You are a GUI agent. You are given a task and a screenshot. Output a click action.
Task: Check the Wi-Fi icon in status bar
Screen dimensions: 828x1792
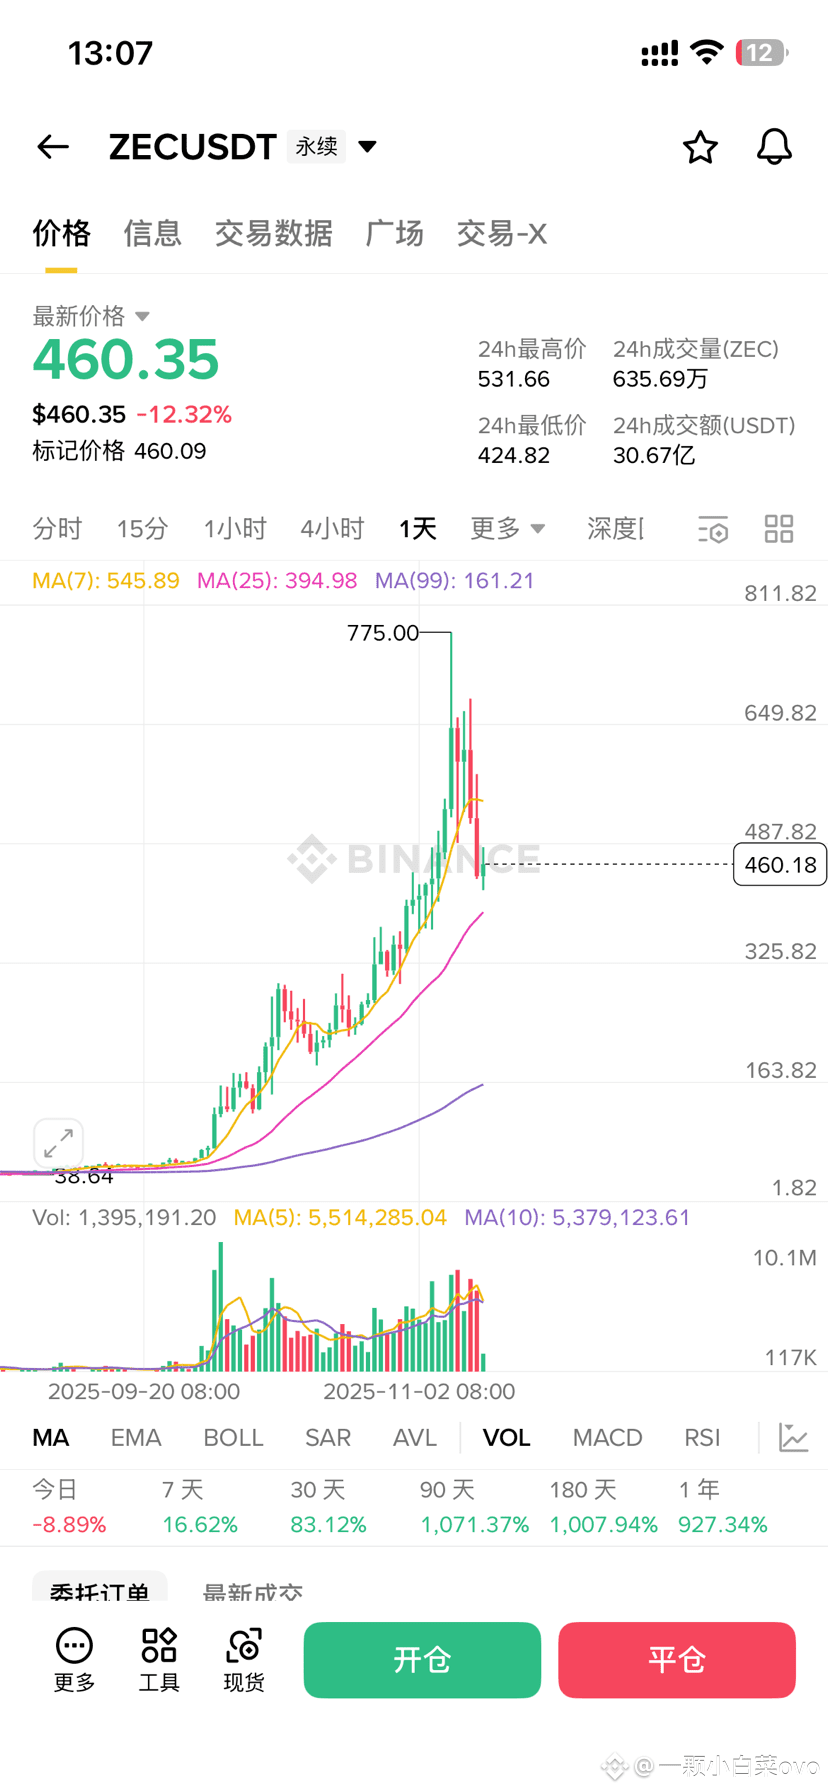[x=707, y=52]
